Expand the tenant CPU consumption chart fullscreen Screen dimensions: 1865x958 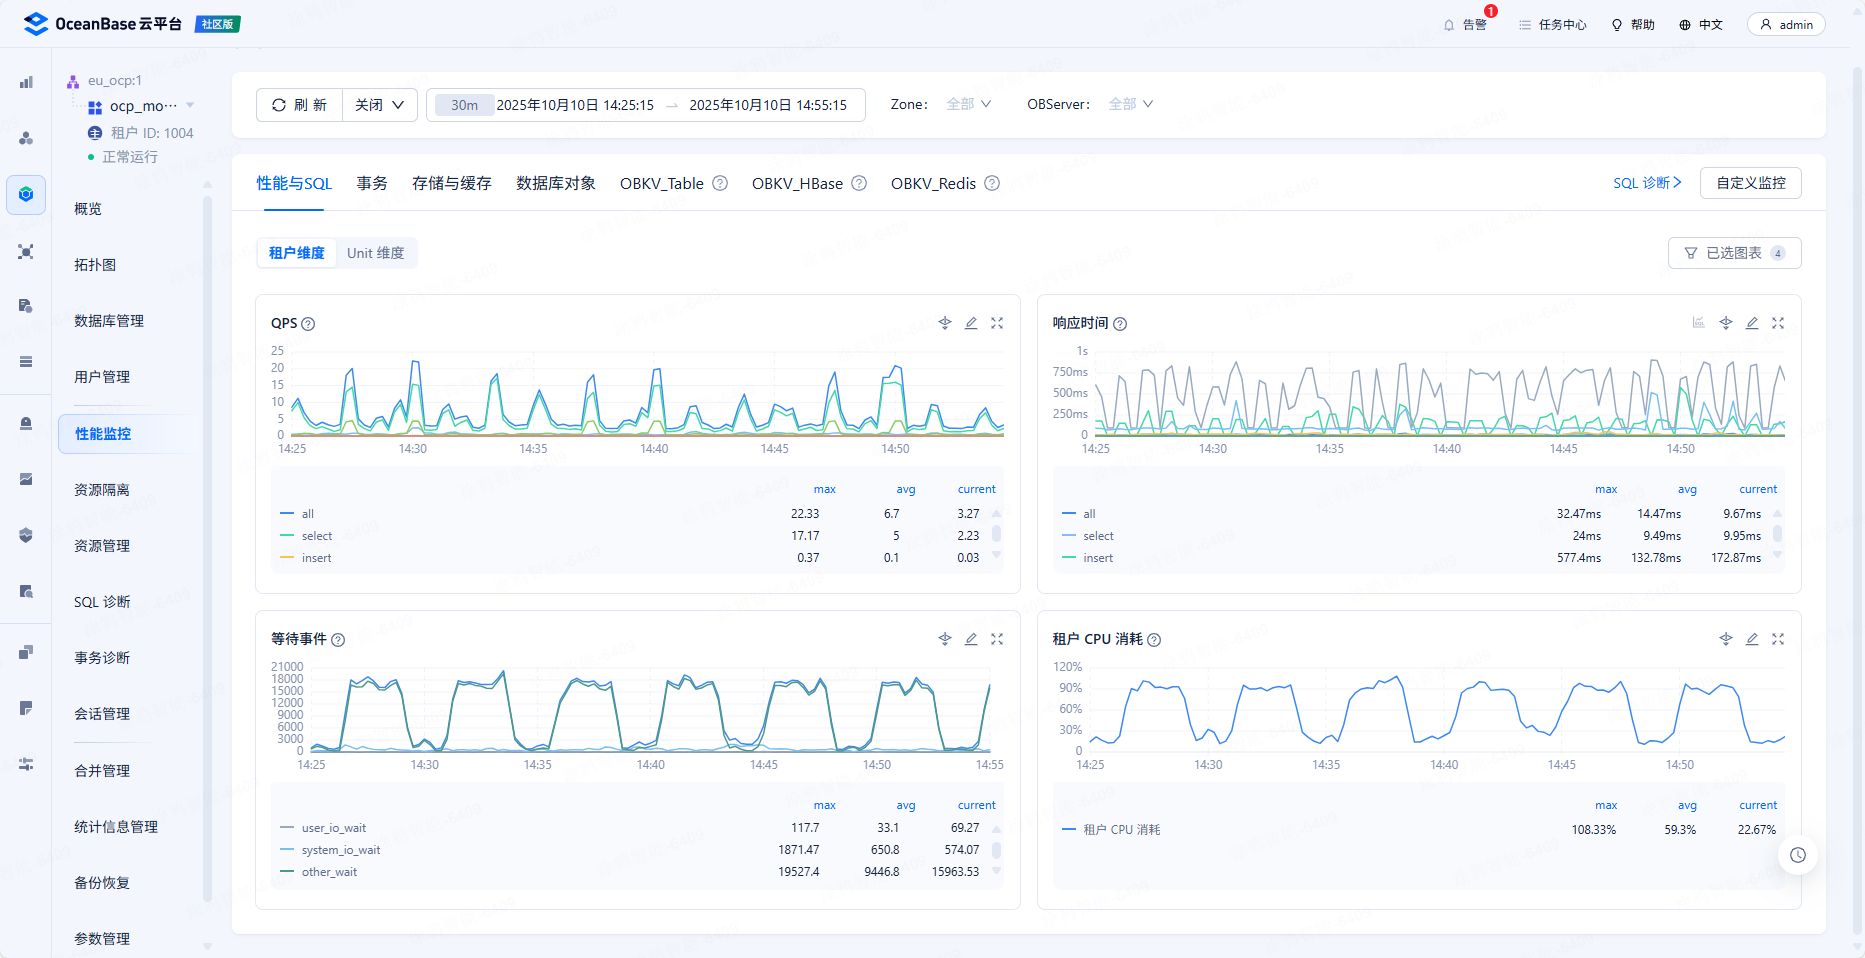(x=1778, y=639)
